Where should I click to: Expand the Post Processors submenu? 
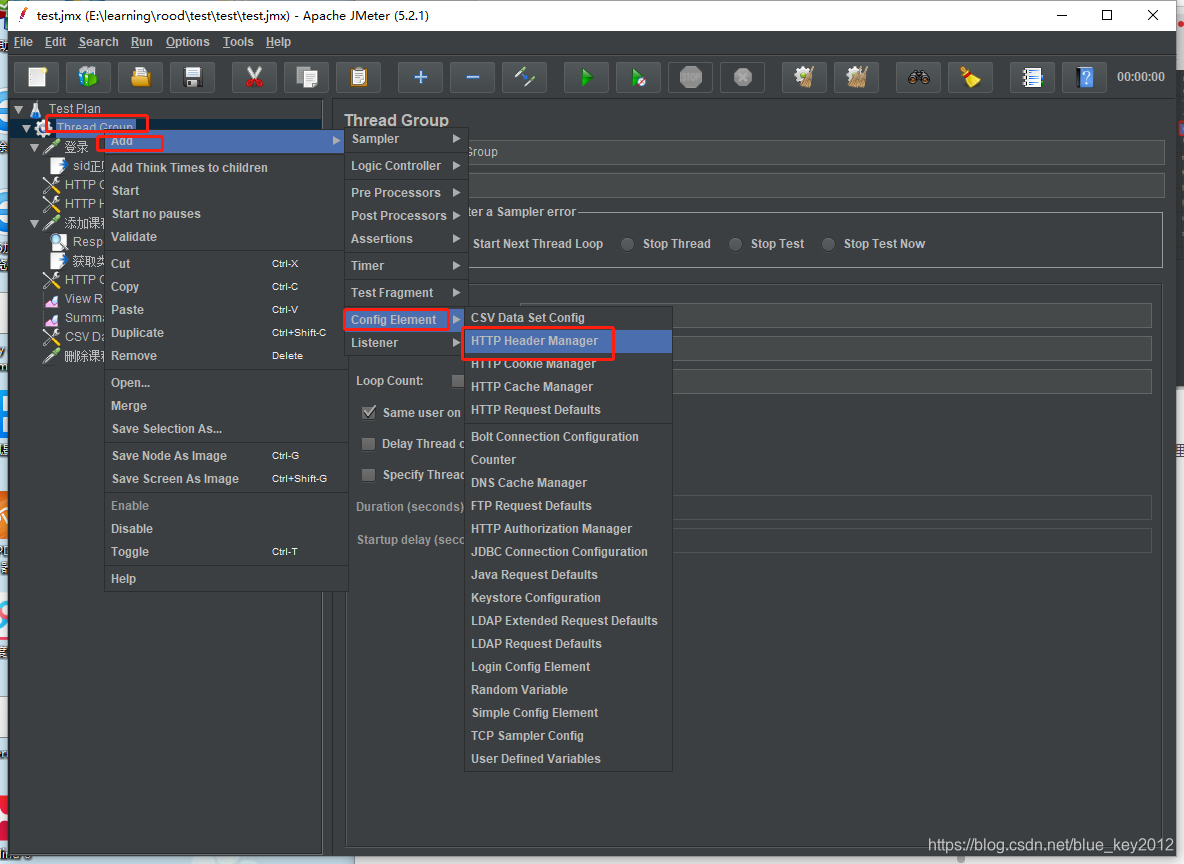[x=406, y=215]
